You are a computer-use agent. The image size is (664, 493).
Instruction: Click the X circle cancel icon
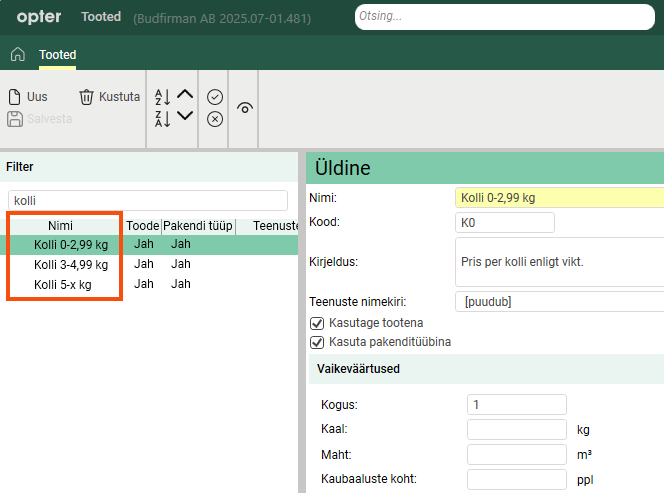coord(214,119)
